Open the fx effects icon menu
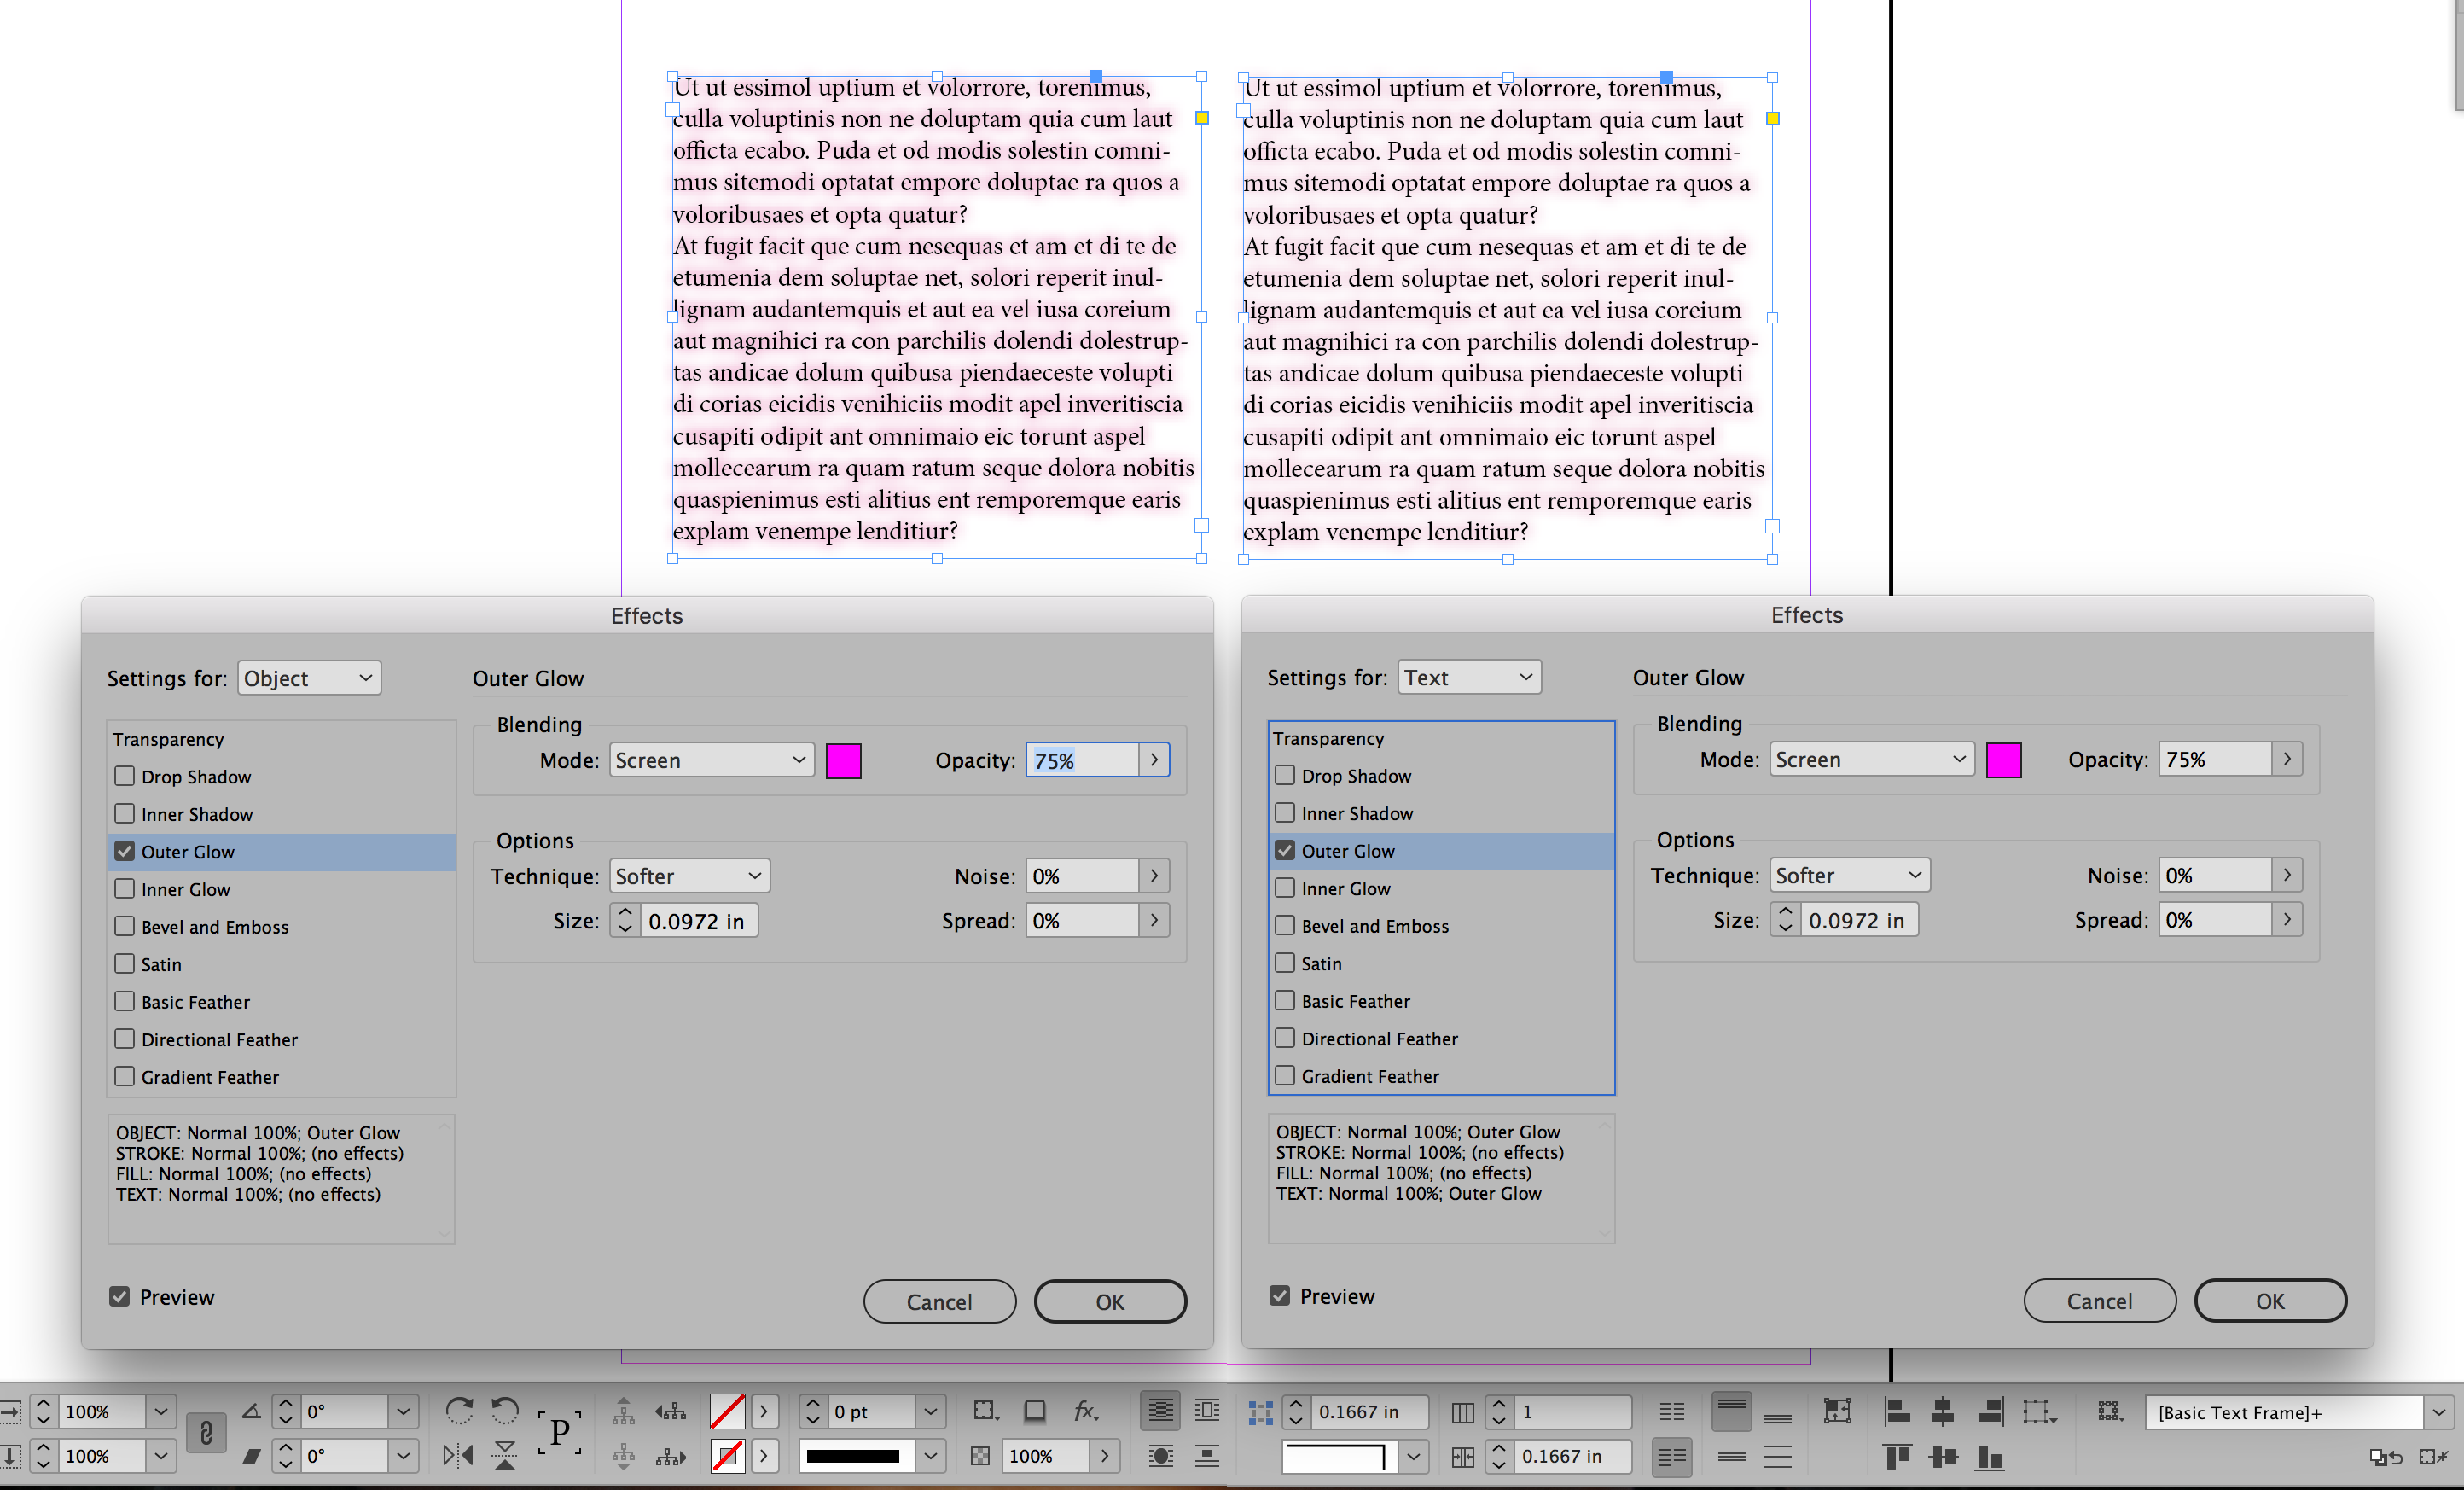Image resolution: width=2464 pixels, height=1490 pixels. (x=1086, y=1410)
